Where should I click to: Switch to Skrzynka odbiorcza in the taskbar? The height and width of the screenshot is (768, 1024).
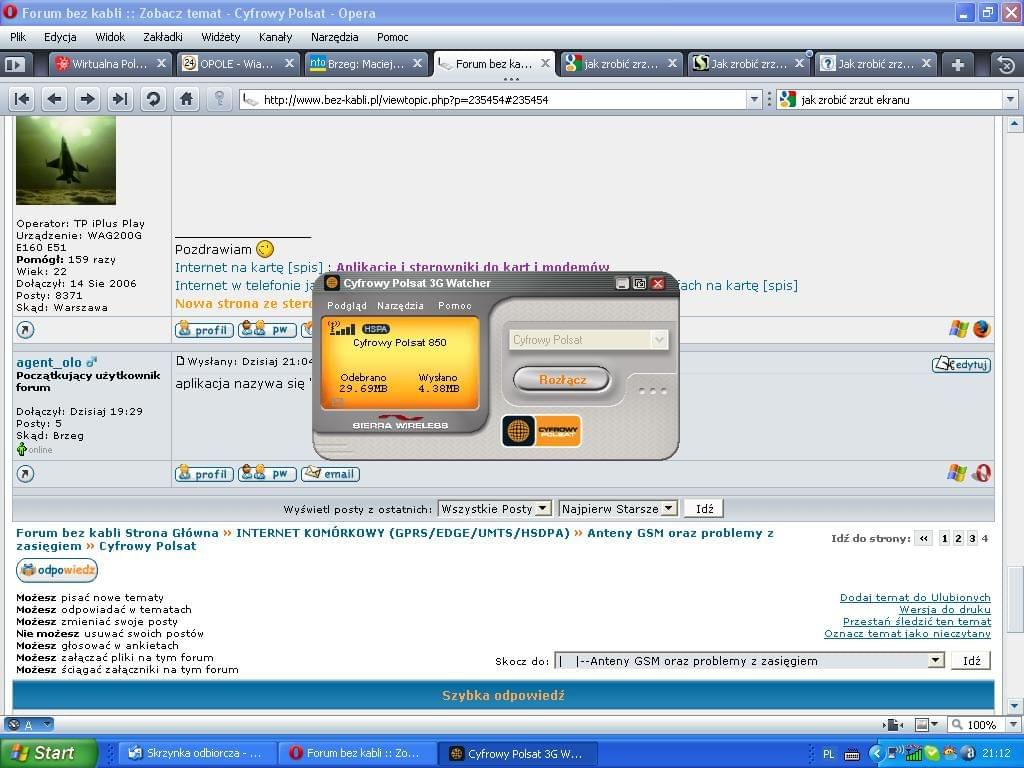tap(197, 753)
